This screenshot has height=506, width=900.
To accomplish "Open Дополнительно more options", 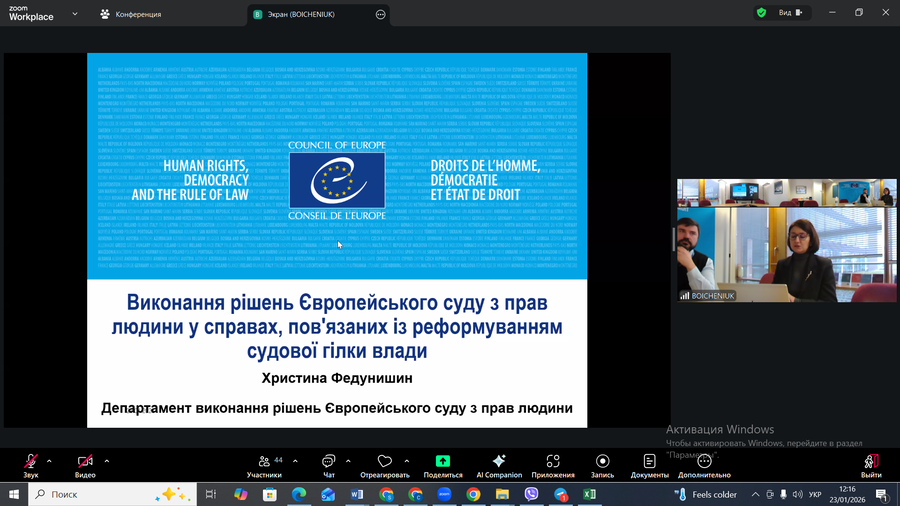I will [x=704, y=462].
